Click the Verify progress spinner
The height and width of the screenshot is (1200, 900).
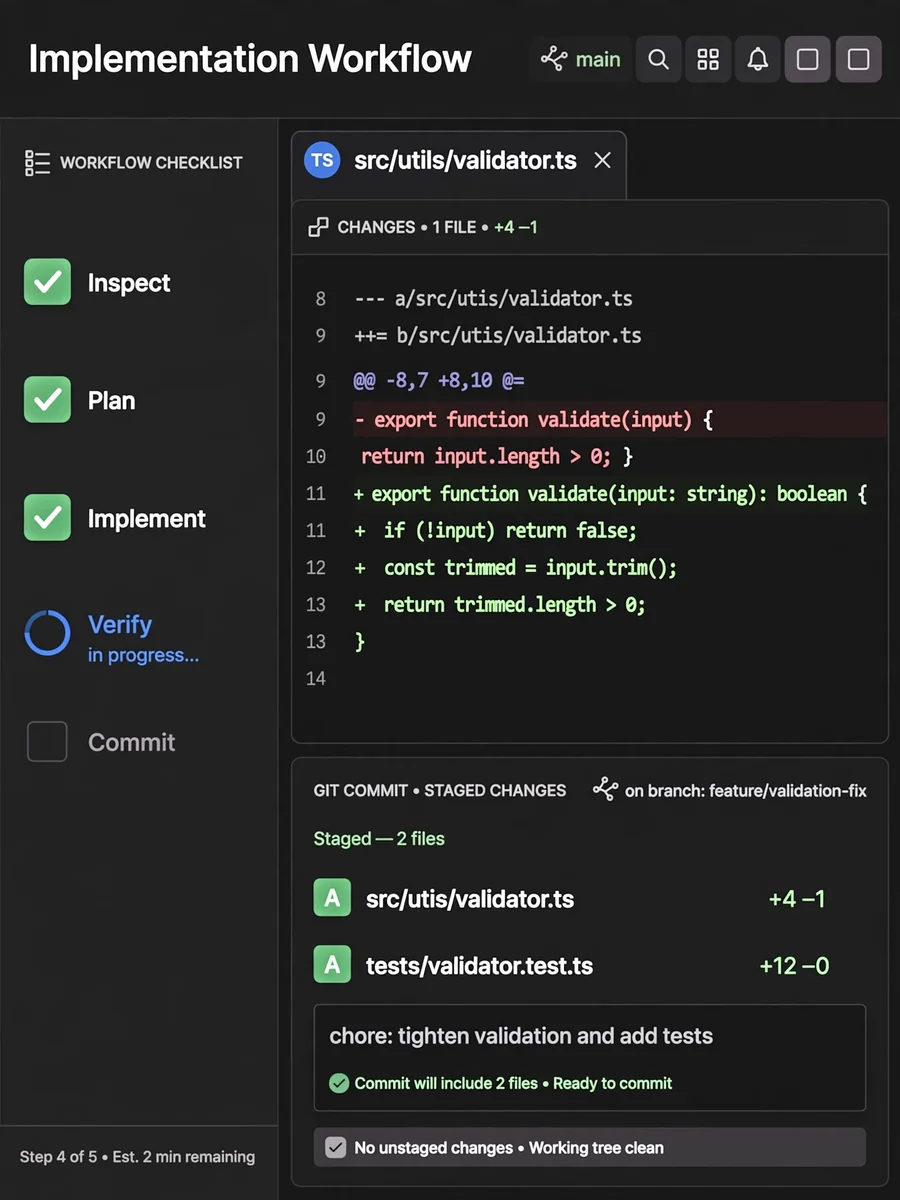click(47, 633)
